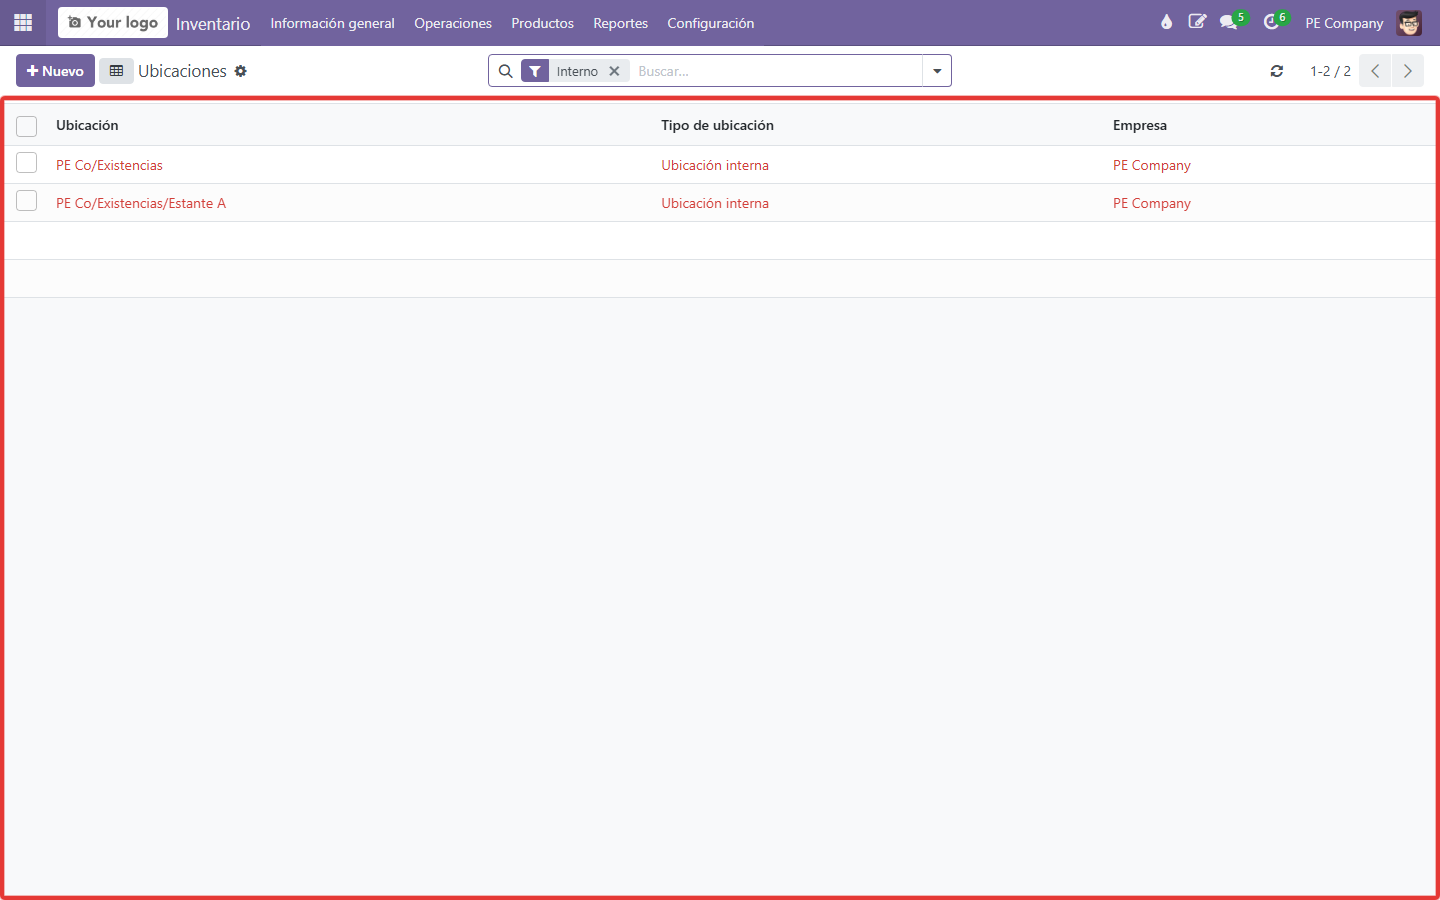Viewport: 1440px width, 900px height.
Task: Sort by the Empresa column header
Action: 1140,125
